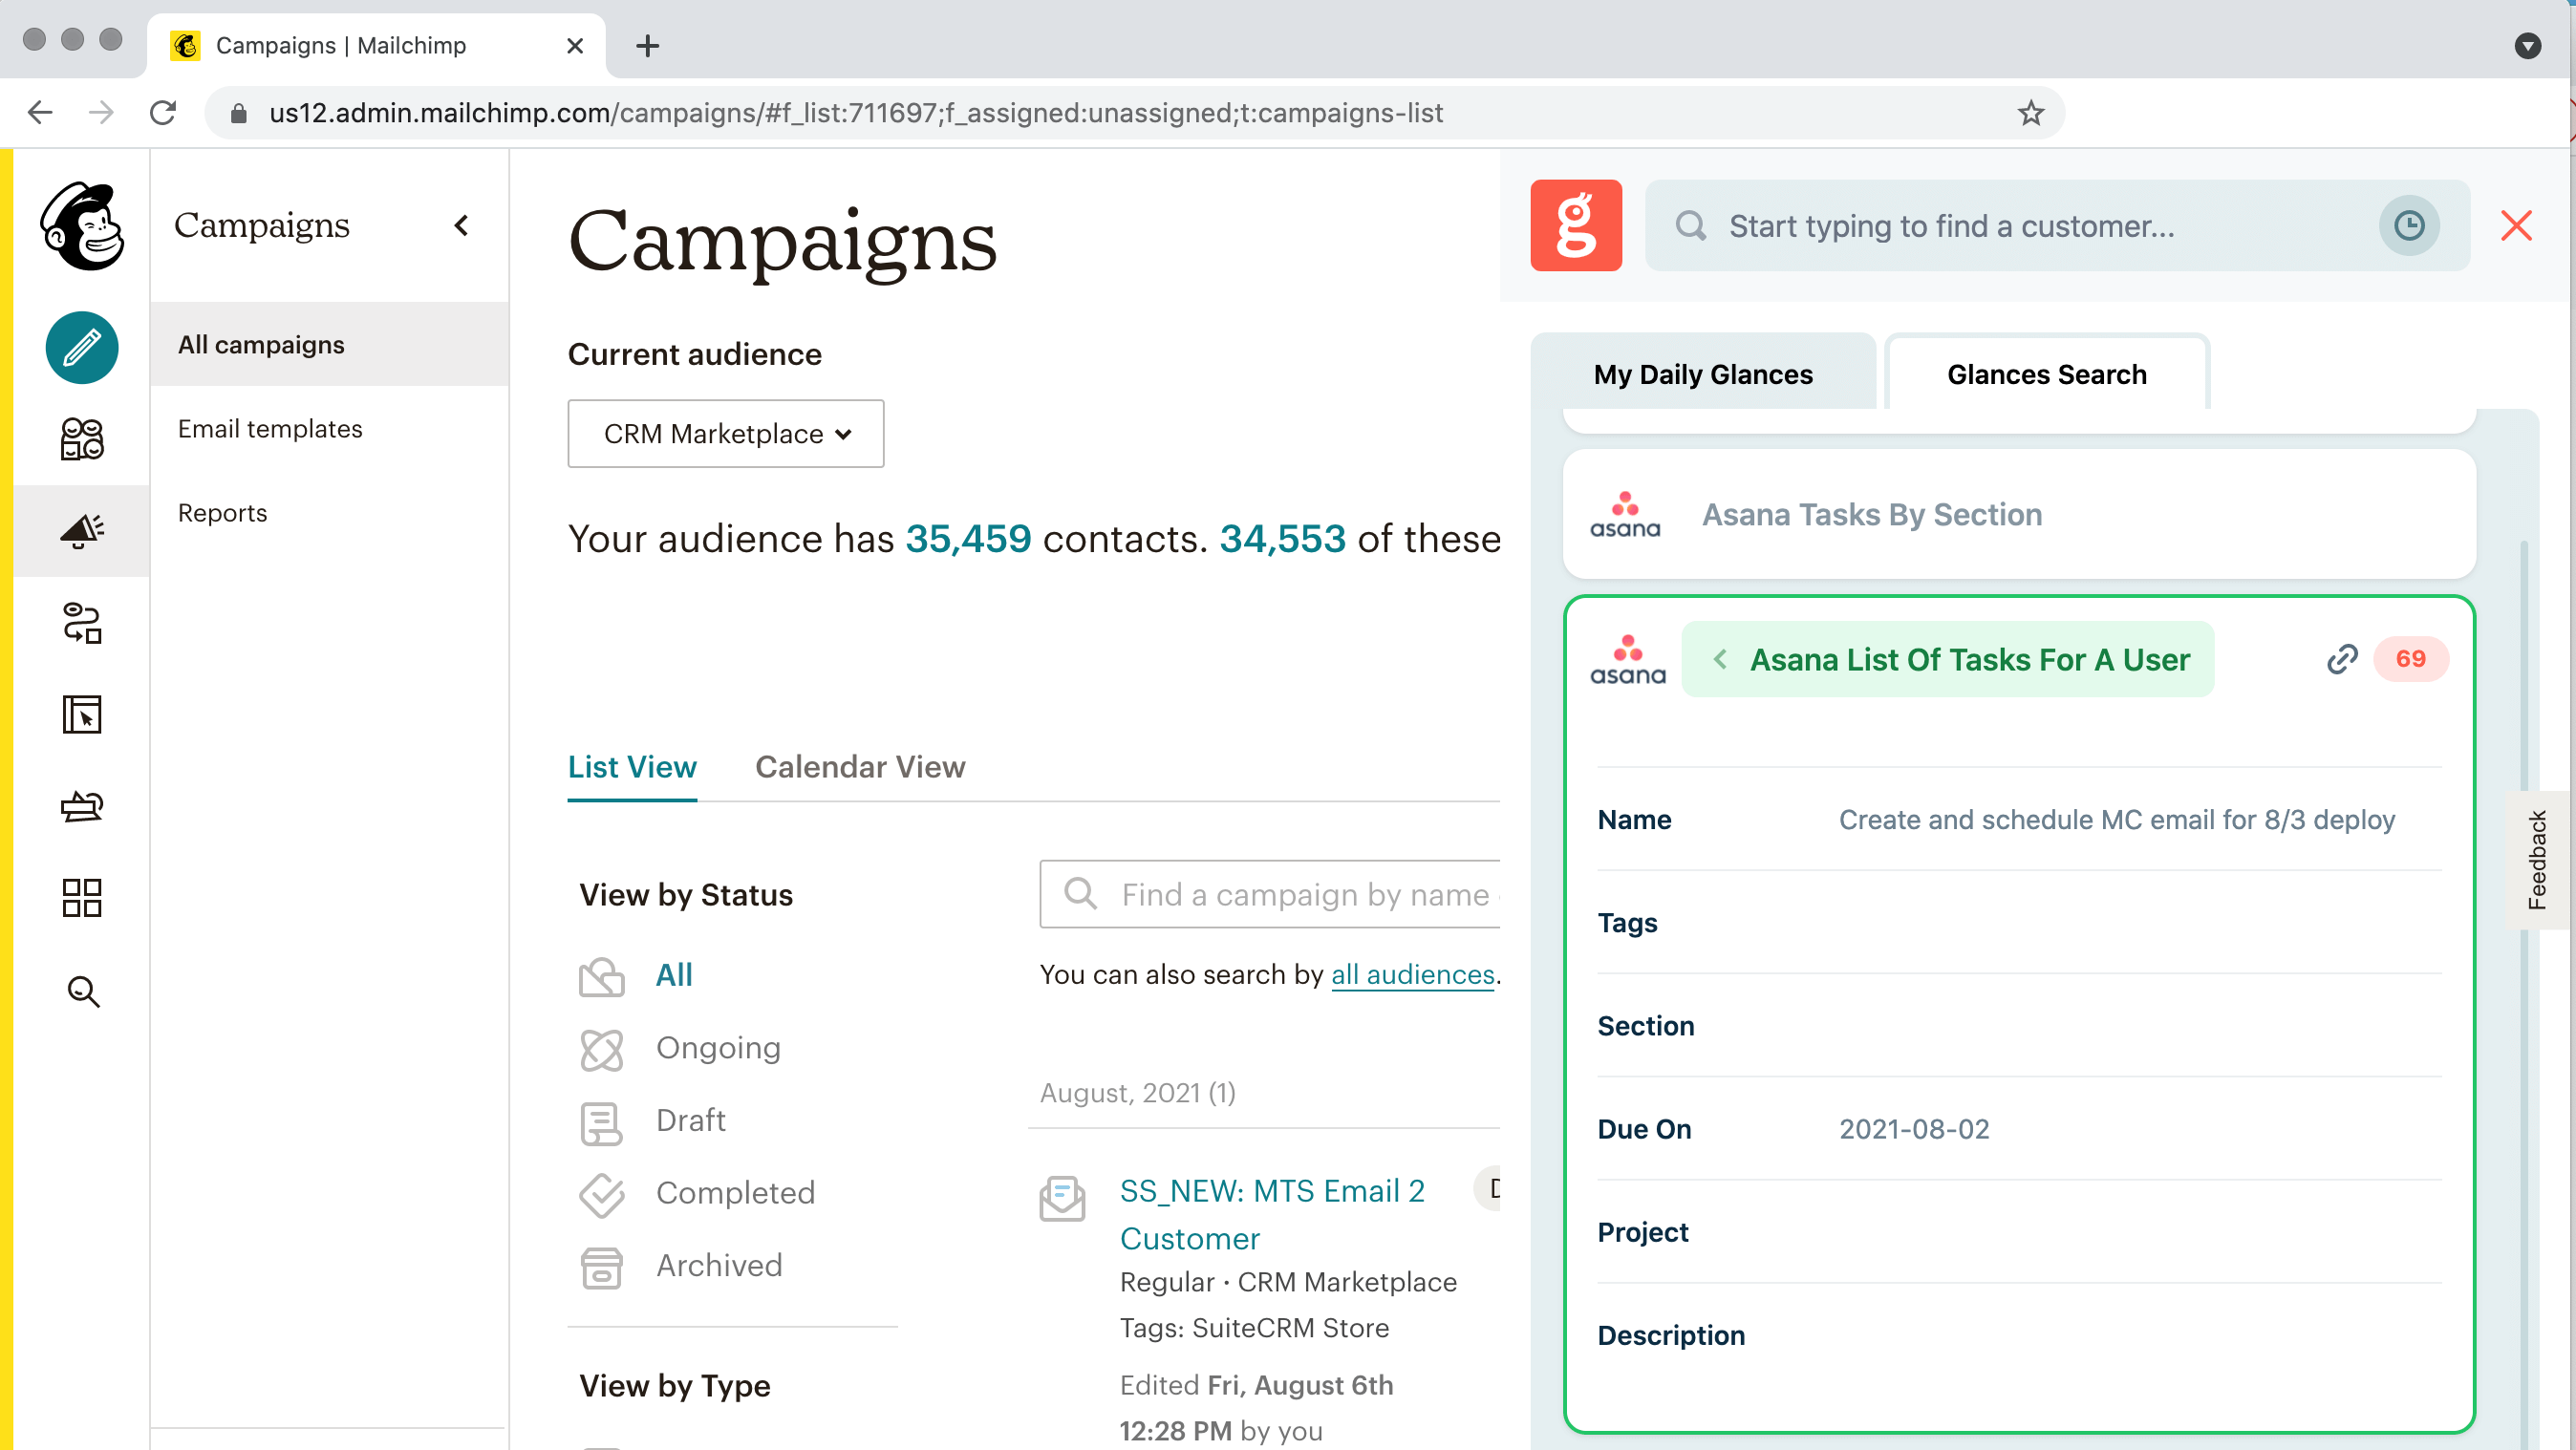Open a new browser tab
The image size is (2576, 1450).
(647, 45)
